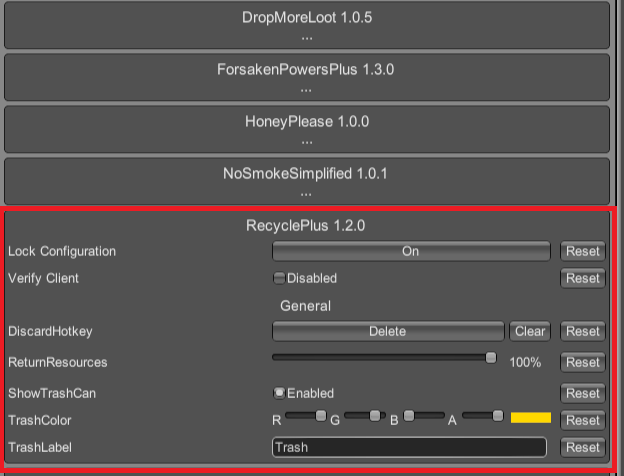The image size is (624, 476).
Task: Click the 100% ReturnResources value
Action: pos(525,362)
